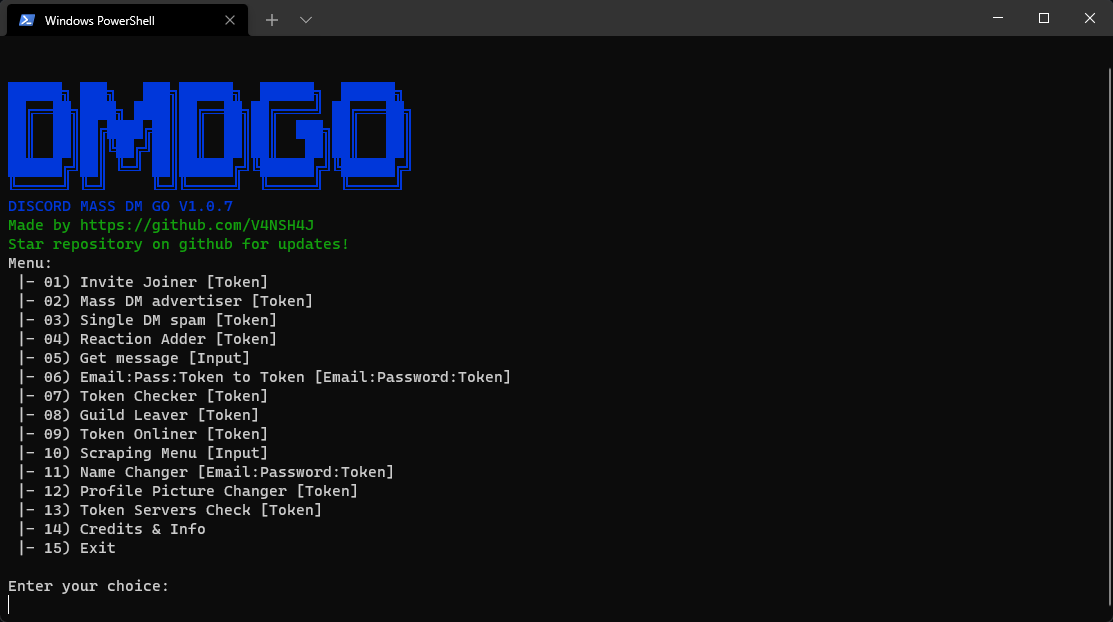Click 'Star repository on github for updates!' text

coord(178,244)
